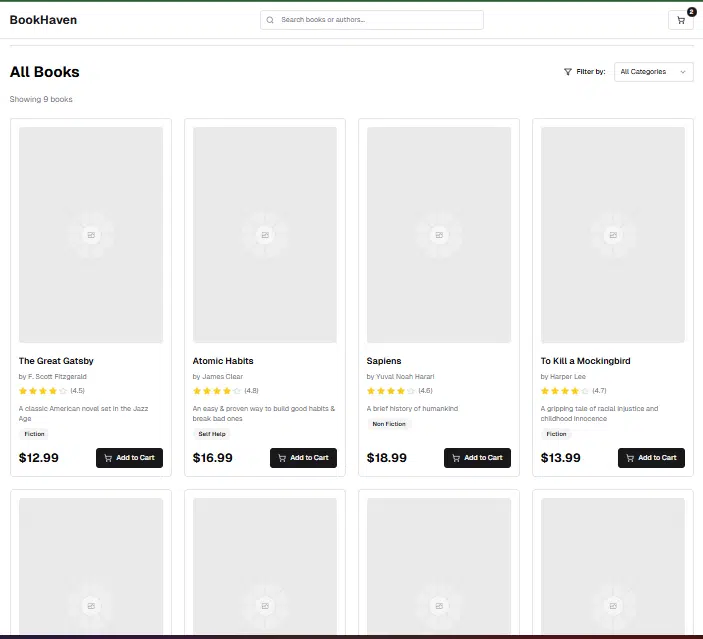
Task: Add Atomic Habits to cart
Action: pyautogui.click(x=303, y=458)
